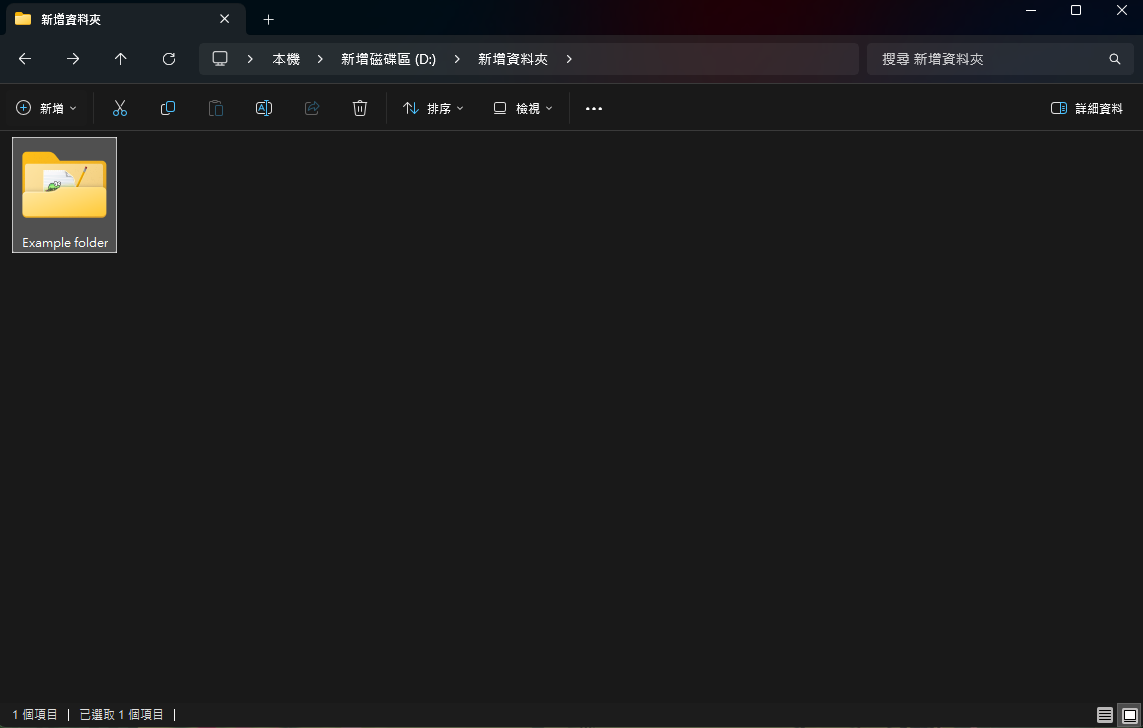Open the 排序 sort dropdown
The width and height of the screenshot is (1143, 728).
[x=433, y=107]
